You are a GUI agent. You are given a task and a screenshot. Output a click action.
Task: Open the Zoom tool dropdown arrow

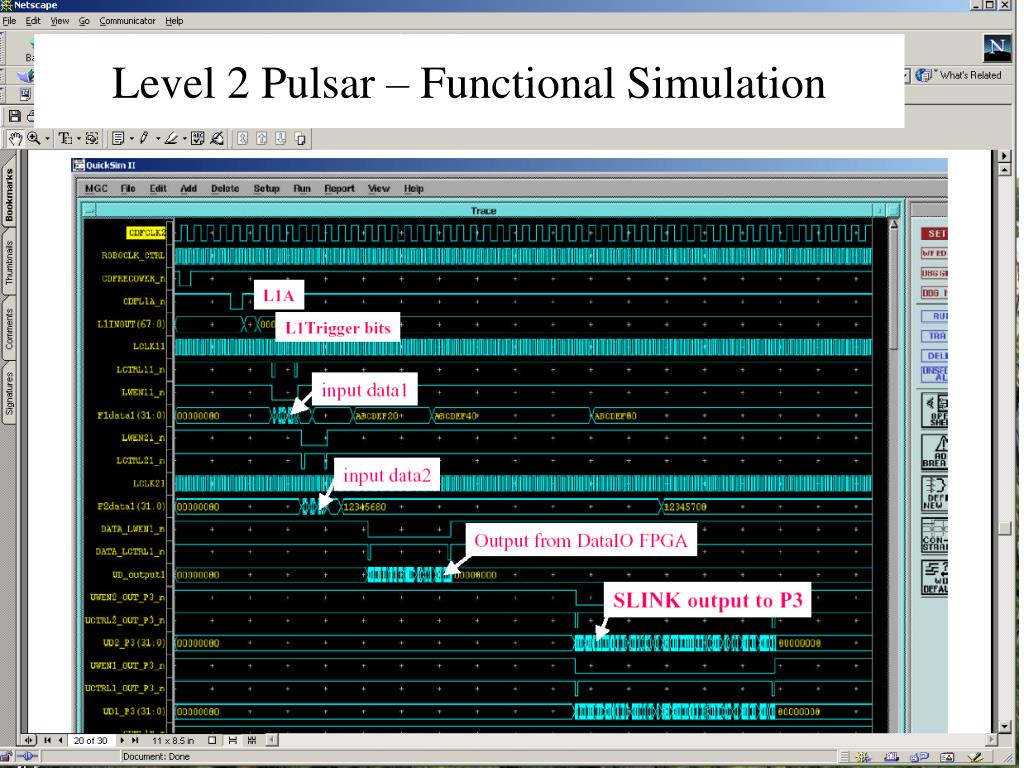pos(47,138)
